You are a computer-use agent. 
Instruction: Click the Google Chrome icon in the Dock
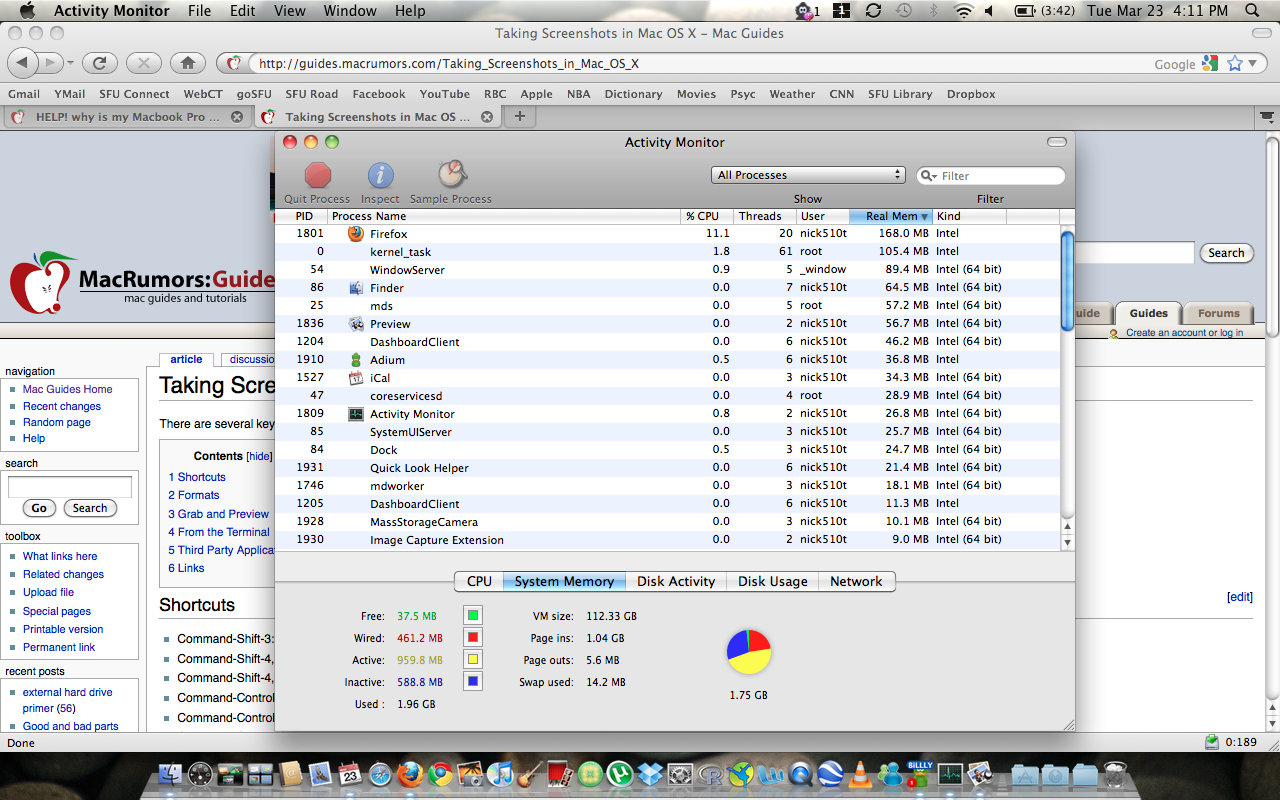(440, 774)
